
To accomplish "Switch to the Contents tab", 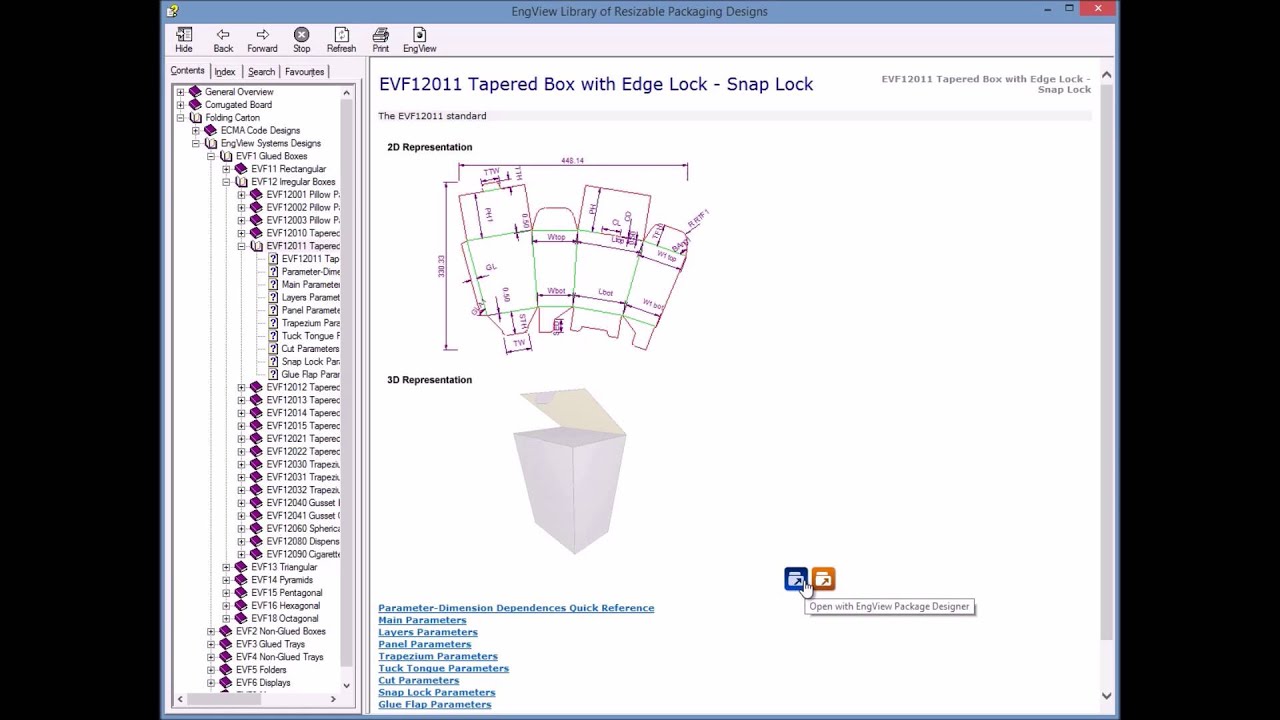I will [x=187, y=71].
